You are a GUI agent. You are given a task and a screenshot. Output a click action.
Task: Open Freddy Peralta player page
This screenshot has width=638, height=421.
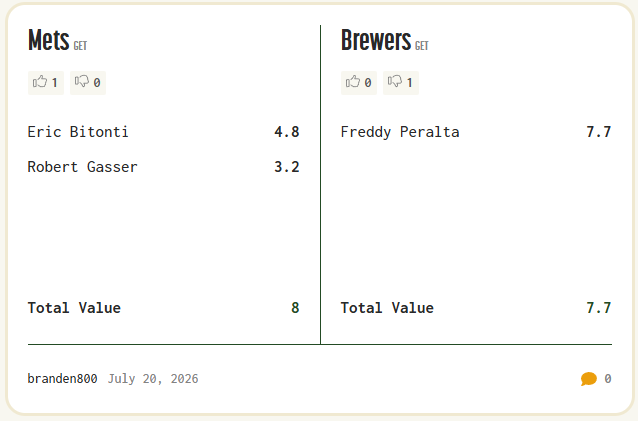point(400,132)
